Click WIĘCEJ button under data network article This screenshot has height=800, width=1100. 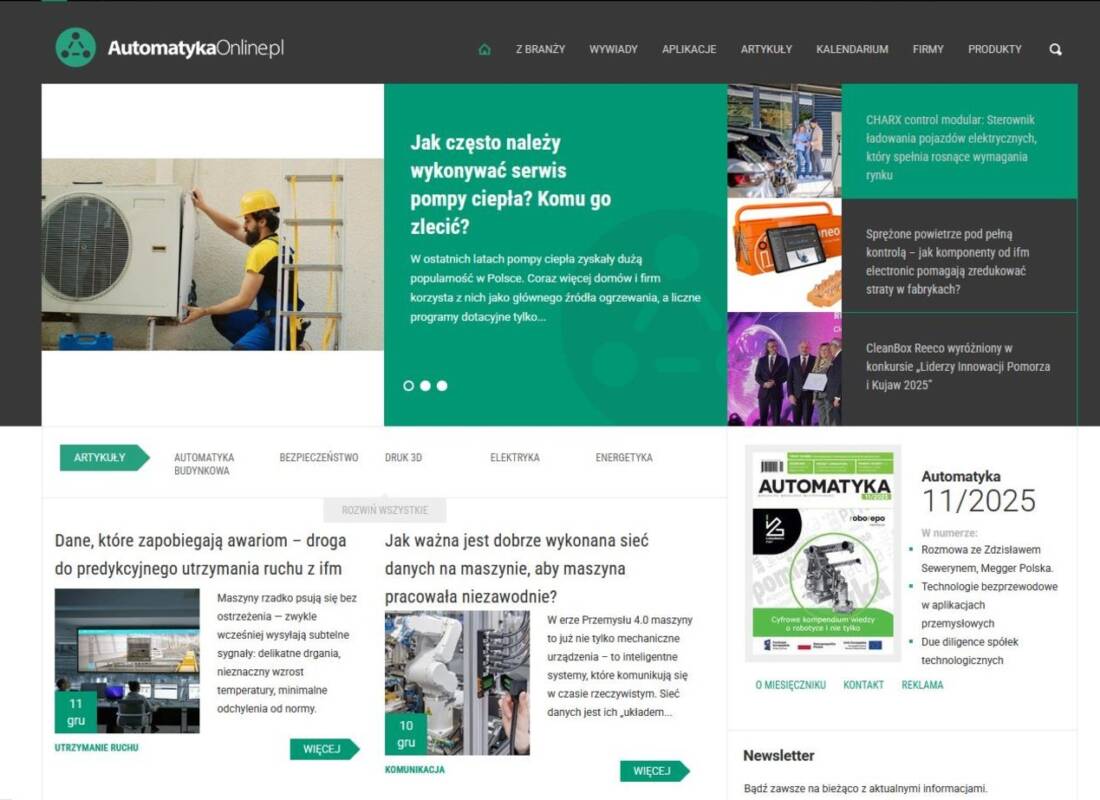[x=655, y=771]
